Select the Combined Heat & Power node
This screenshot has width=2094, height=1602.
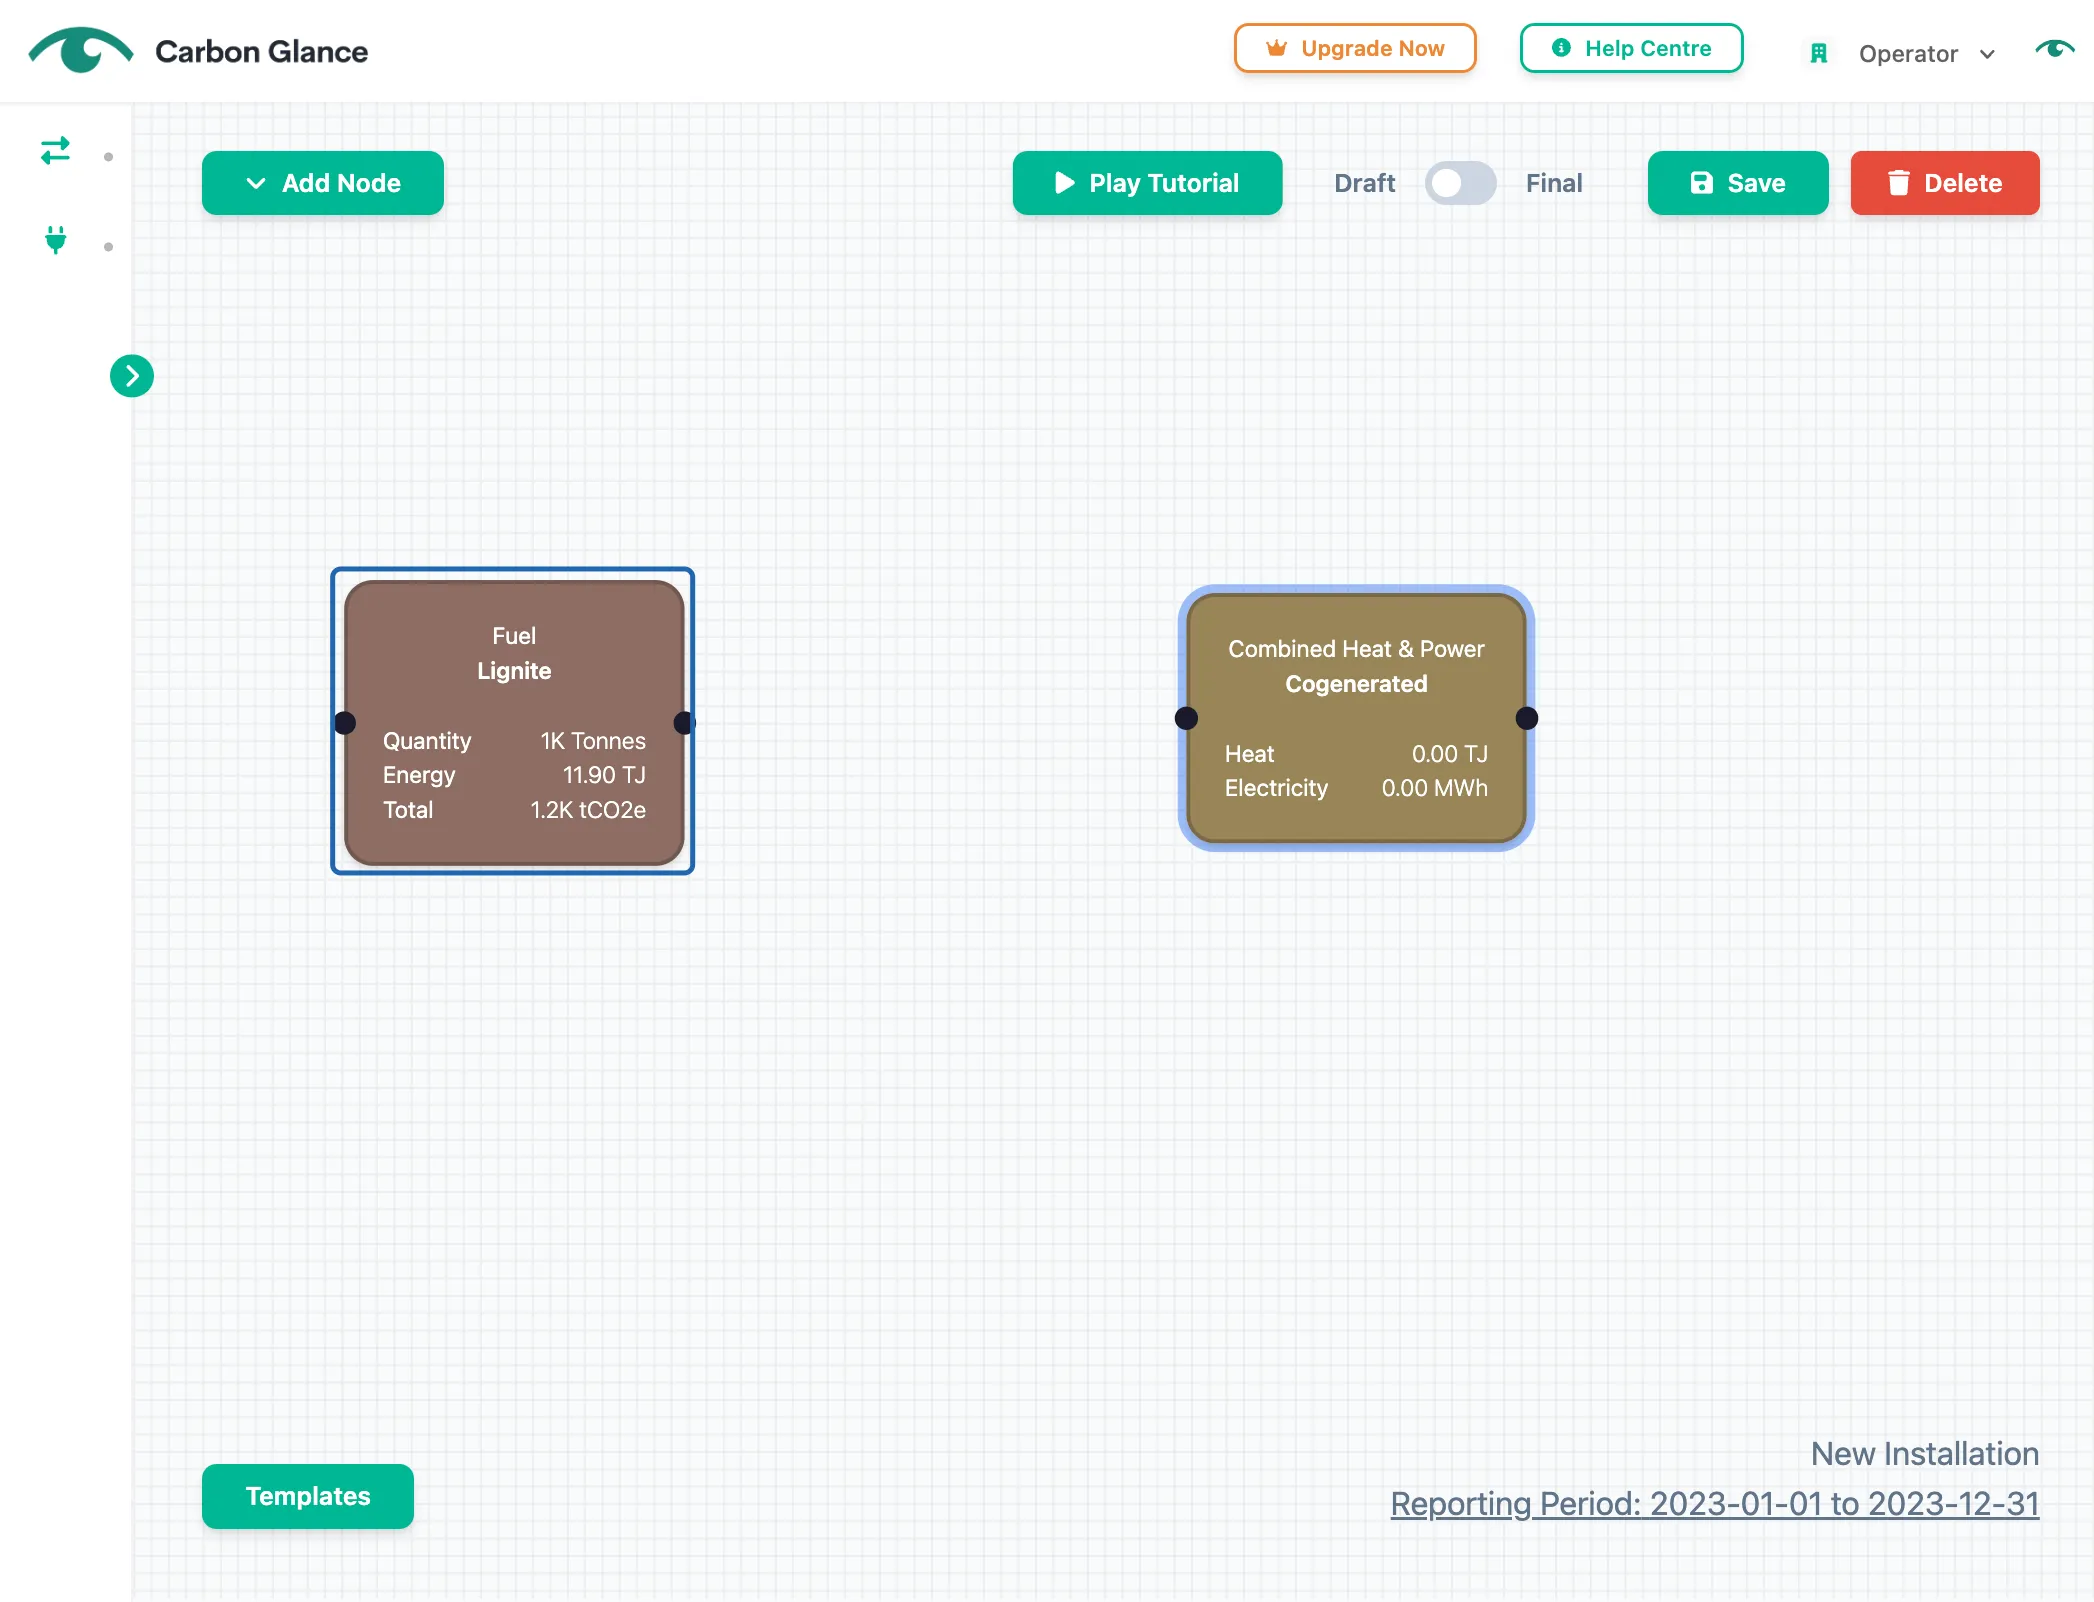click(1356, 718)
